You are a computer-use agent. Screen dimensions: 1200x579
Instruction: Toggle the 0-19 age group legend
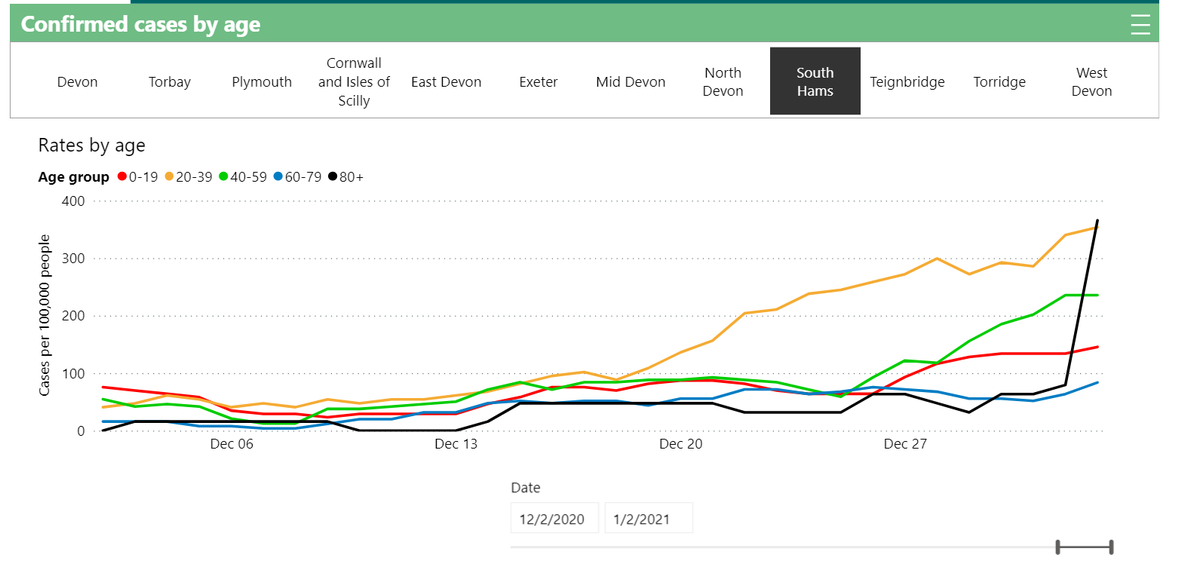click(x=137, y=177)
